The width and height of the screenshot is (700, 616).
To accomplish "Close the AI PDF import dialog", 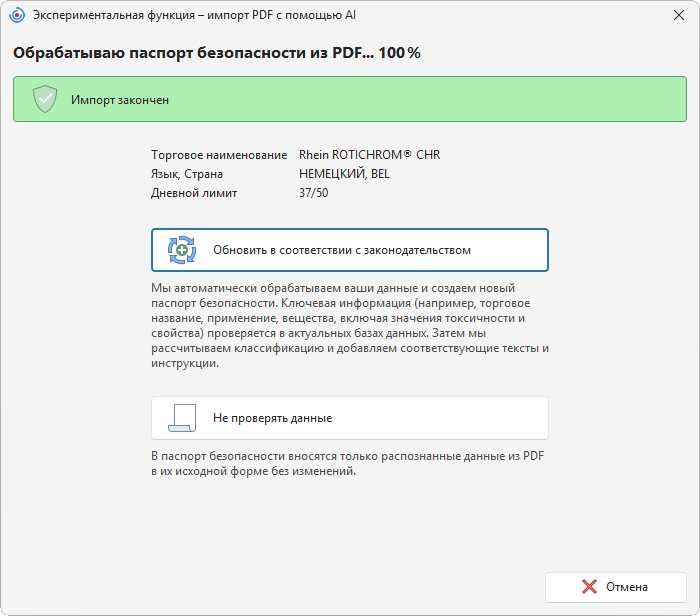I will coord(679,15).
